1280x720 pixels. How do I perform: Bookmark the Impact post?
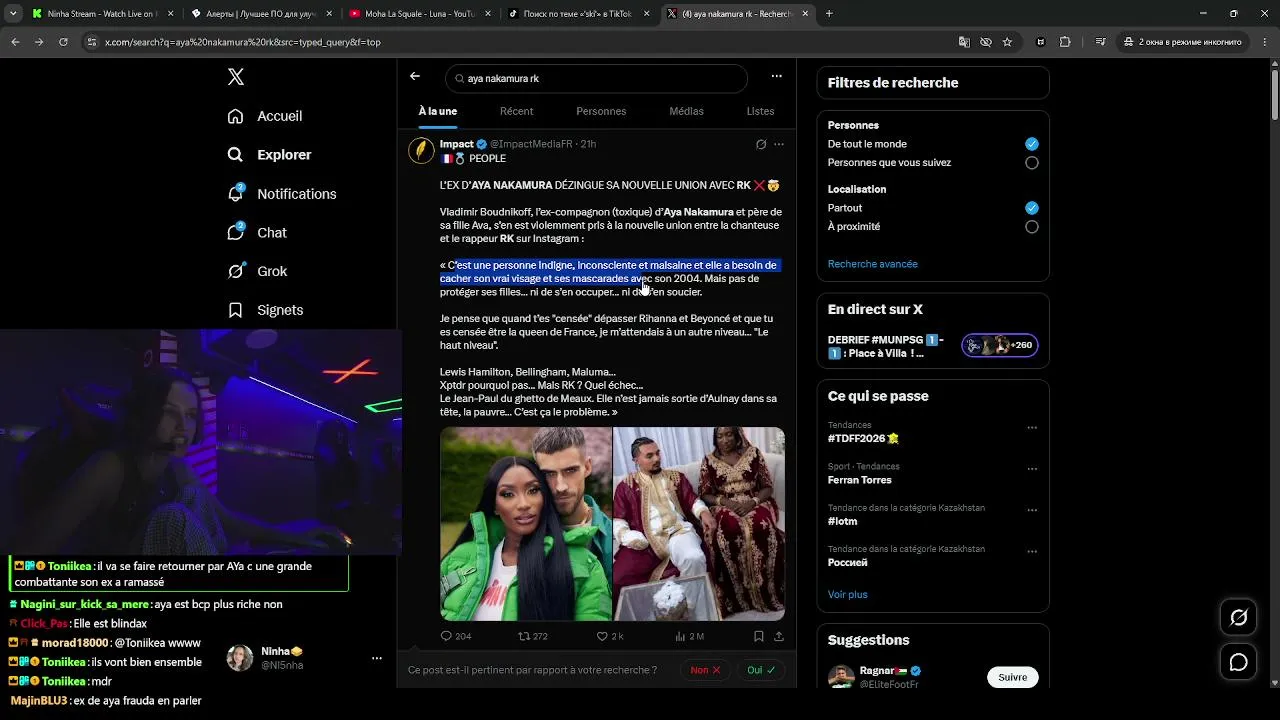pyautogui.click(x=759, y=636)
